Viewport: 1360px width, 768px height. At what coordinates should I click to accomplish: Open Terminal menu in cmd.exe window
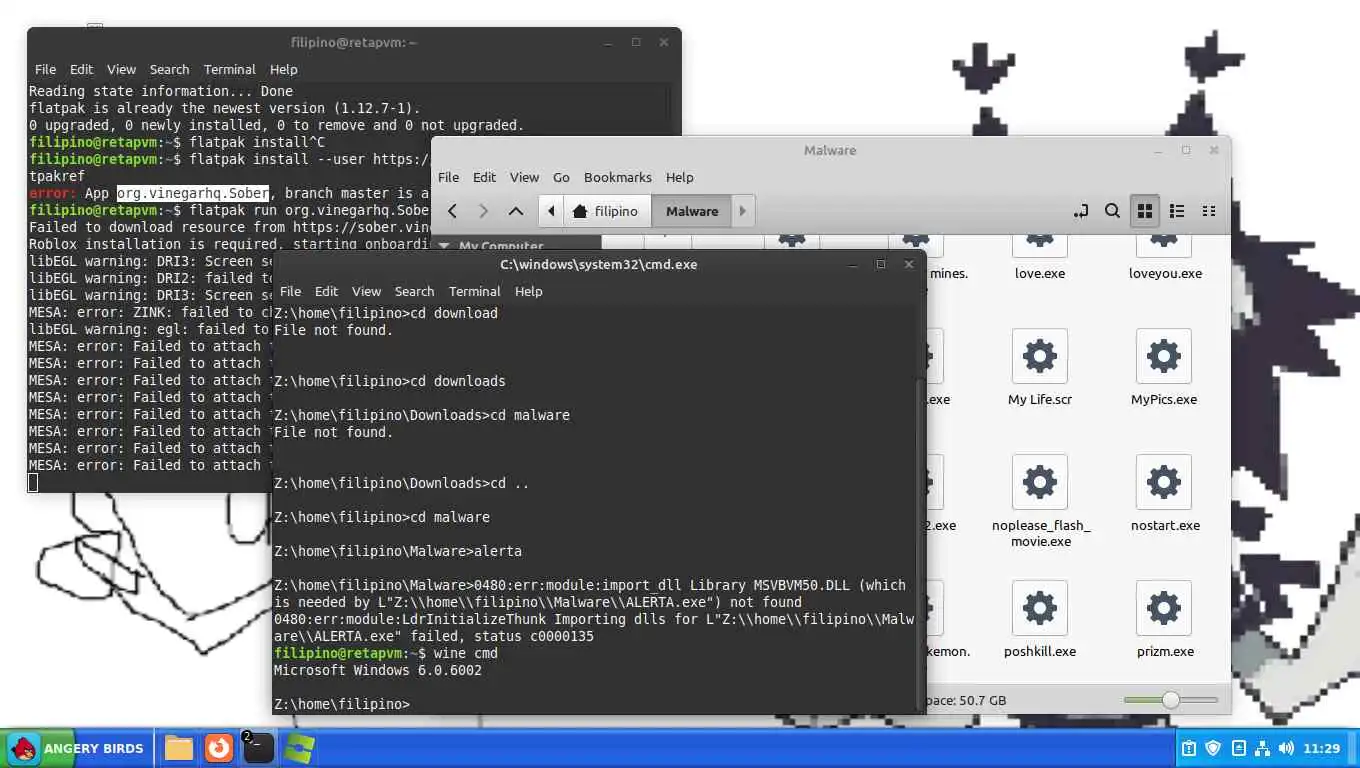pos(474,291)
